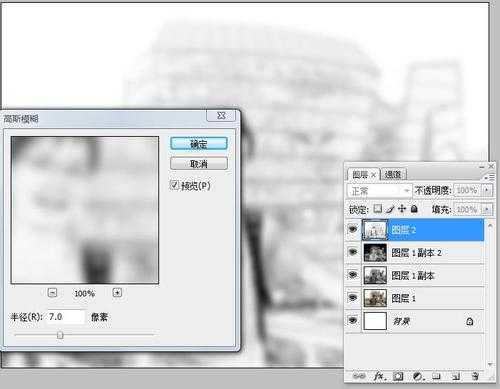Add a layer mask using the mask icon
Image resolution: width=500 pixels, height=389 pixels.
point(398,376)
